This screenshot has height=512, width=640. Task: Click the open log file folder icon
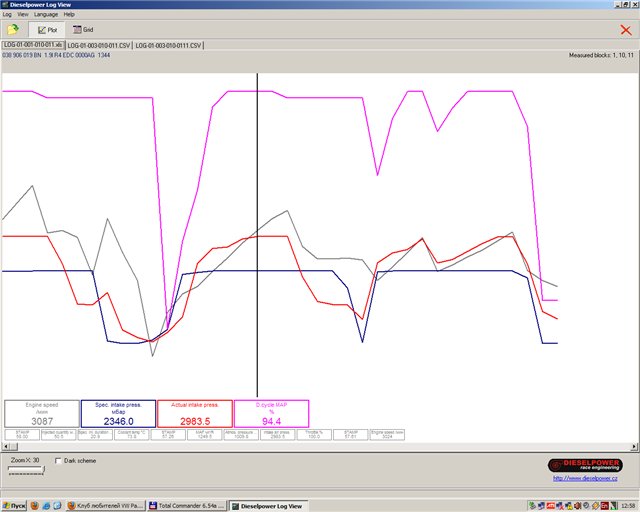point(14,30)
